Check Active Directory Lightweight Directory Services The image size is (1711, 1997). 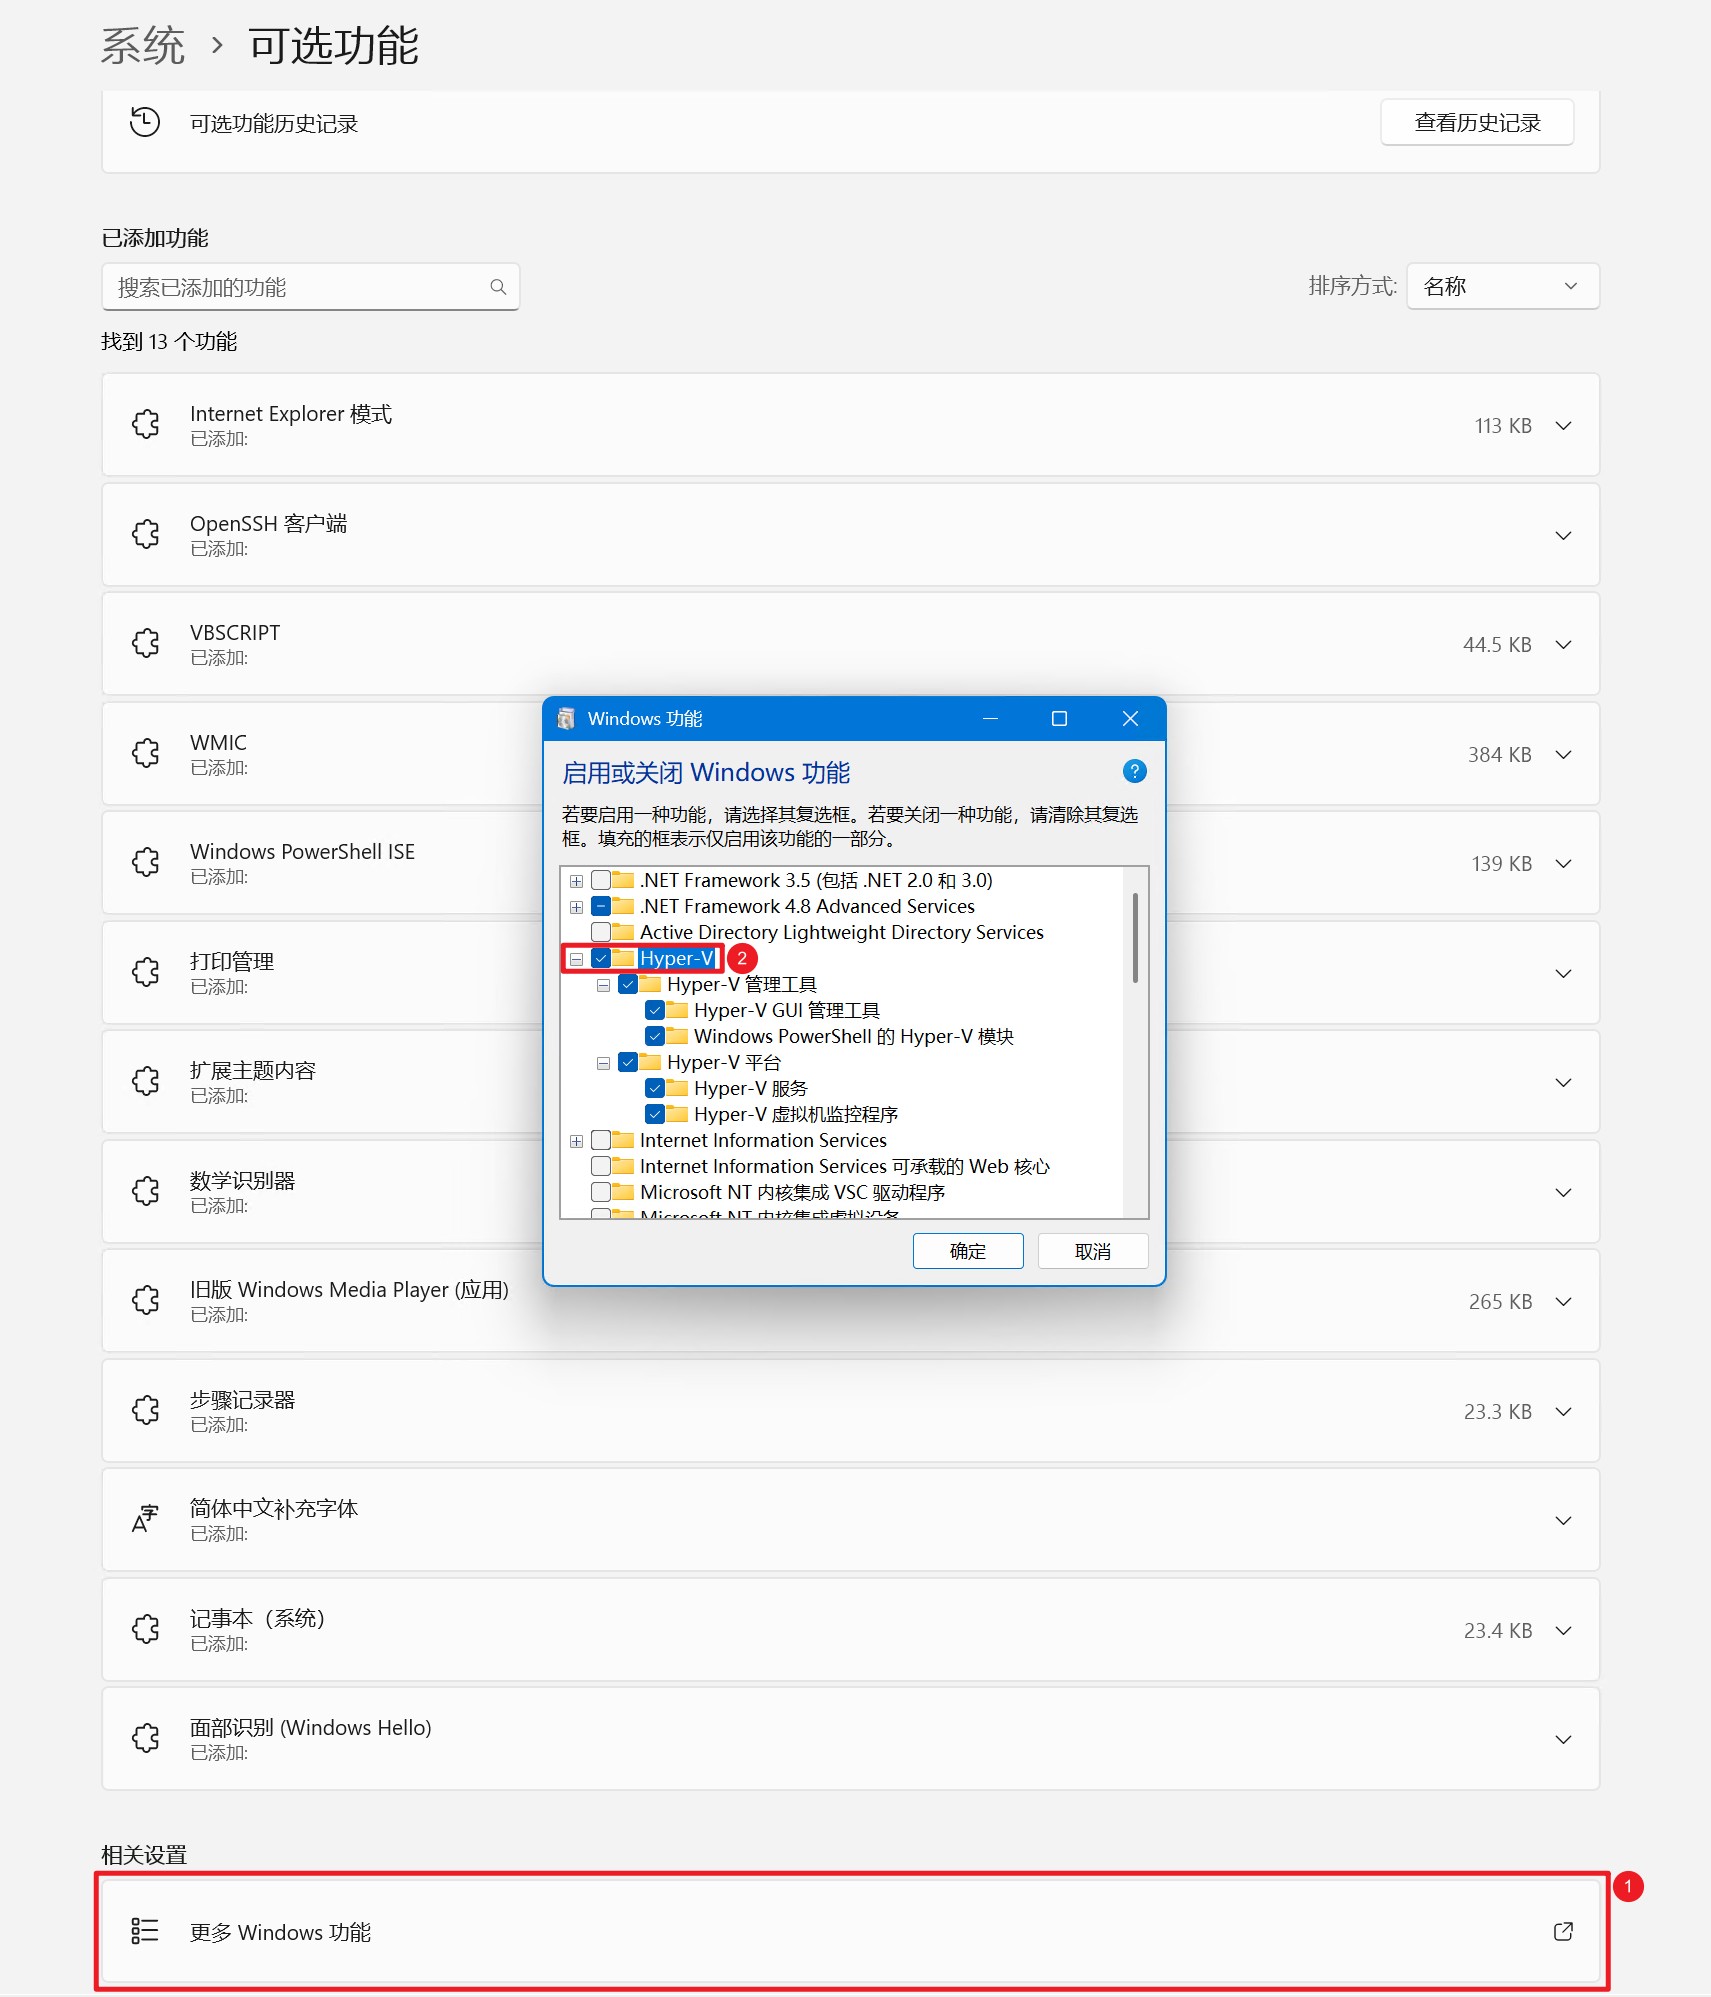tap(601, 932)
